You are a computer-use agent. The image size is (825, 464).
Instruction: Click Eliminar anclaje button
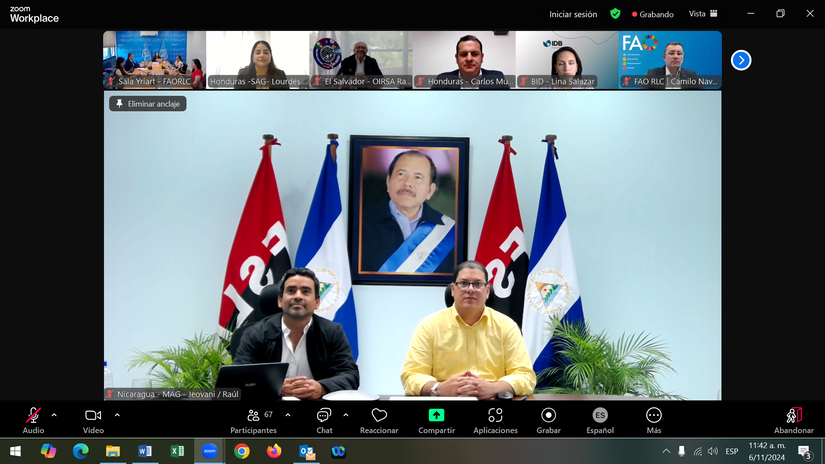coord(148,104)
